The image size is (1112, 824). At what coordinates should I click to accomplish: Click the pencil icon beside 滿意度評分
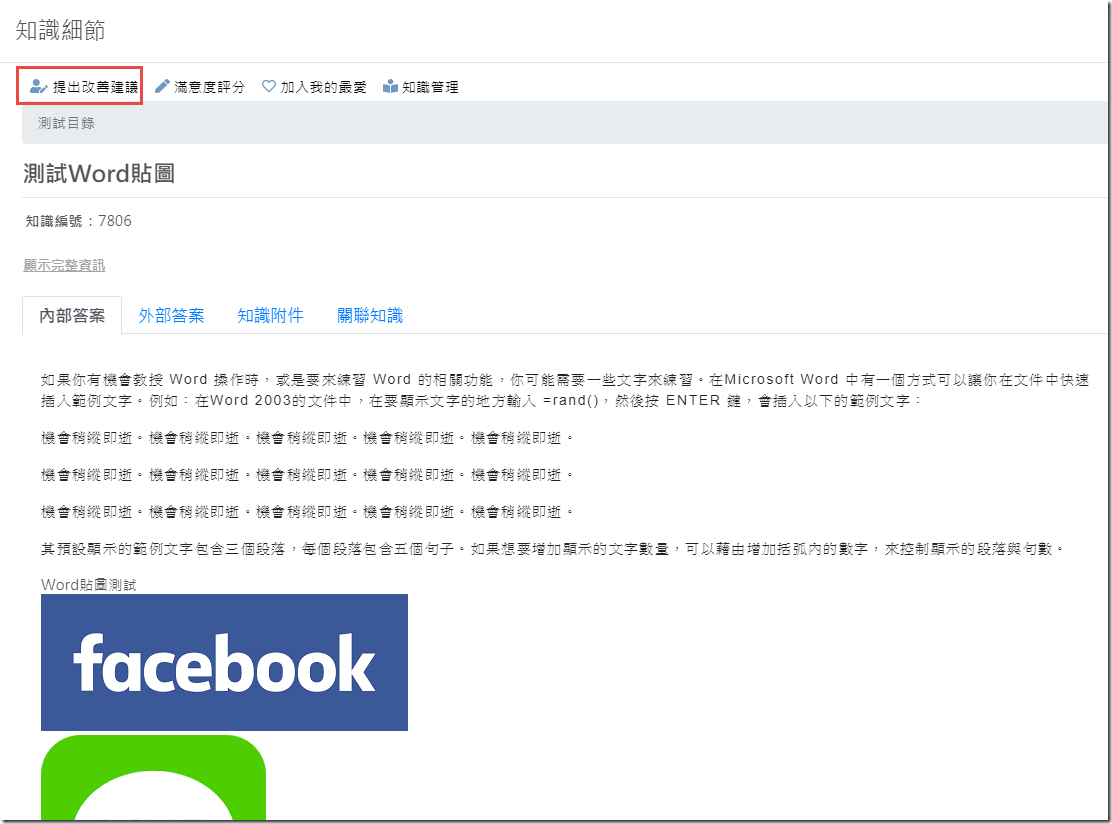pyautogui.click(x=162, y=87)
